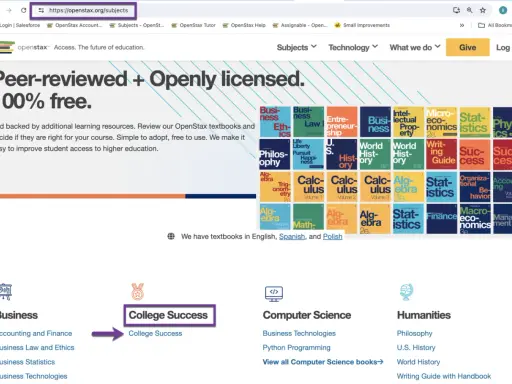The image size is (512, 384).
Task: Open Business Statistics link
Action: tap(27, 362)
